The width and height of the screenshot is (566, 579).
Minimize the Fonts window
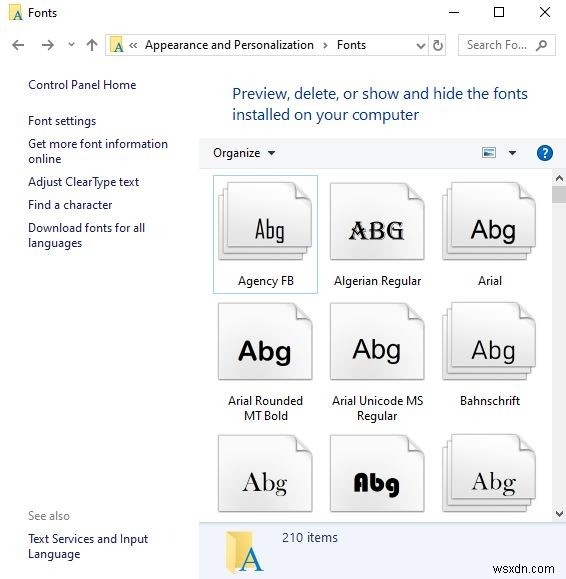pos(454,13)
